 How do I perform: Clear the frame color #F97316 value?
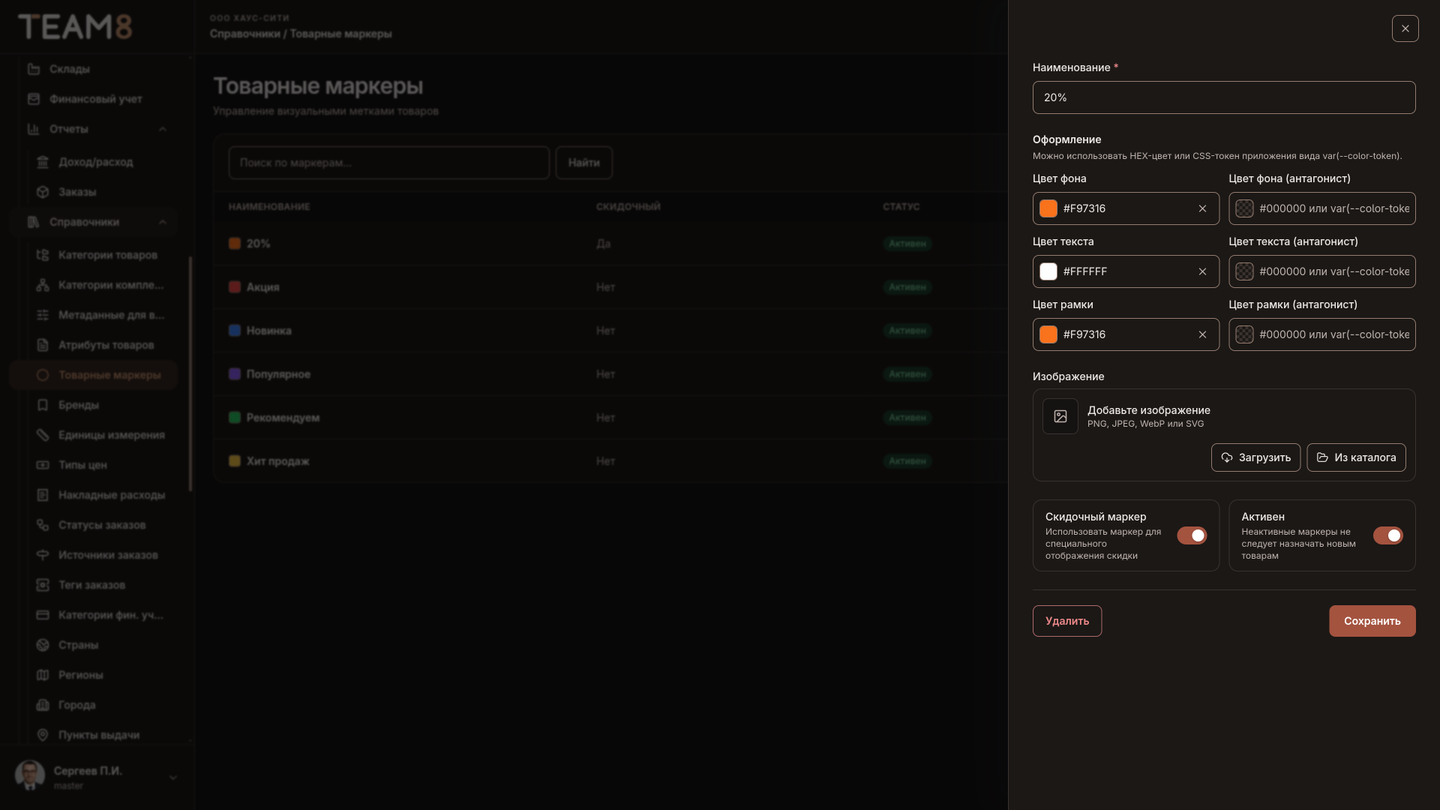[x=1202, y=335]
